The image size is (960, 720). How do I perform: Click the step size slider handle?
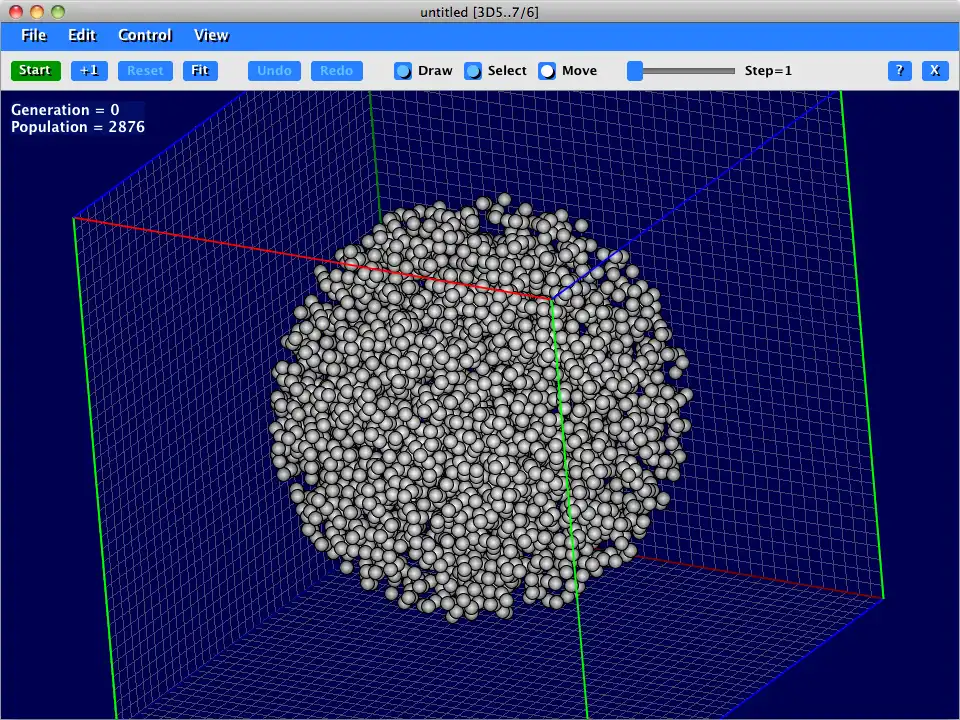[635, 70]
